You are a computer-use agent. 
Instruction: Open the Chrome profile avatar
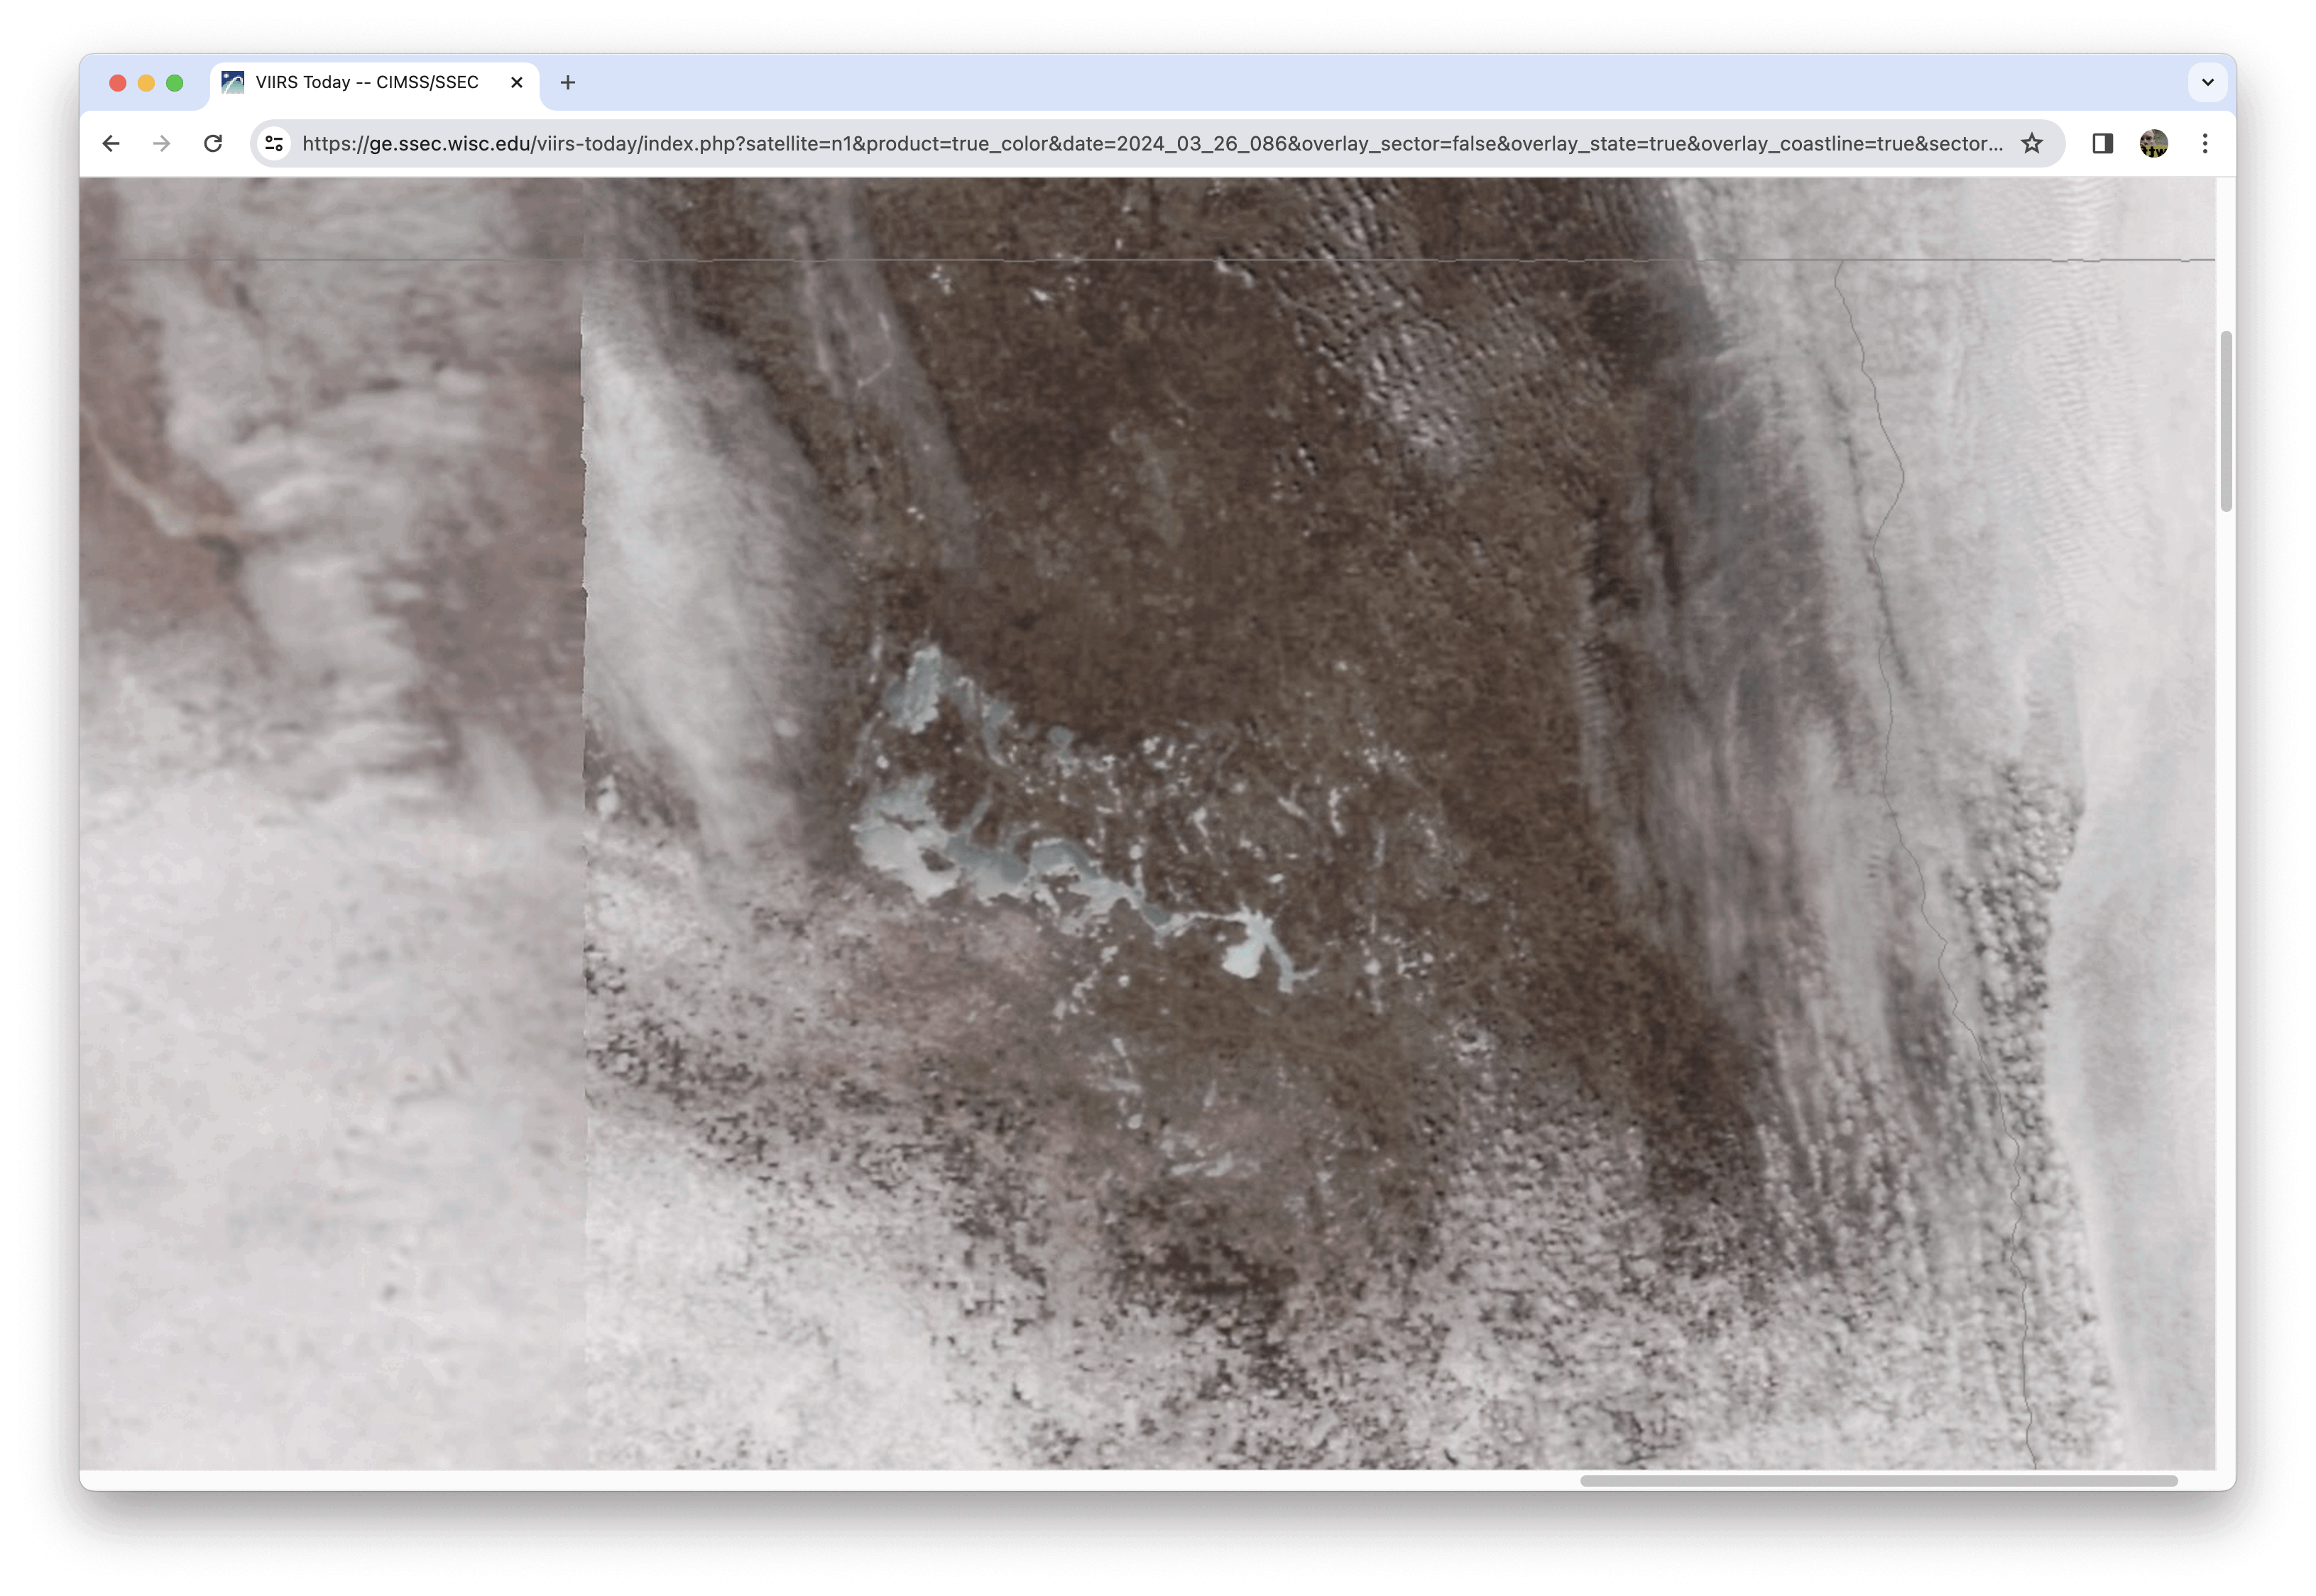point(2153,143)
